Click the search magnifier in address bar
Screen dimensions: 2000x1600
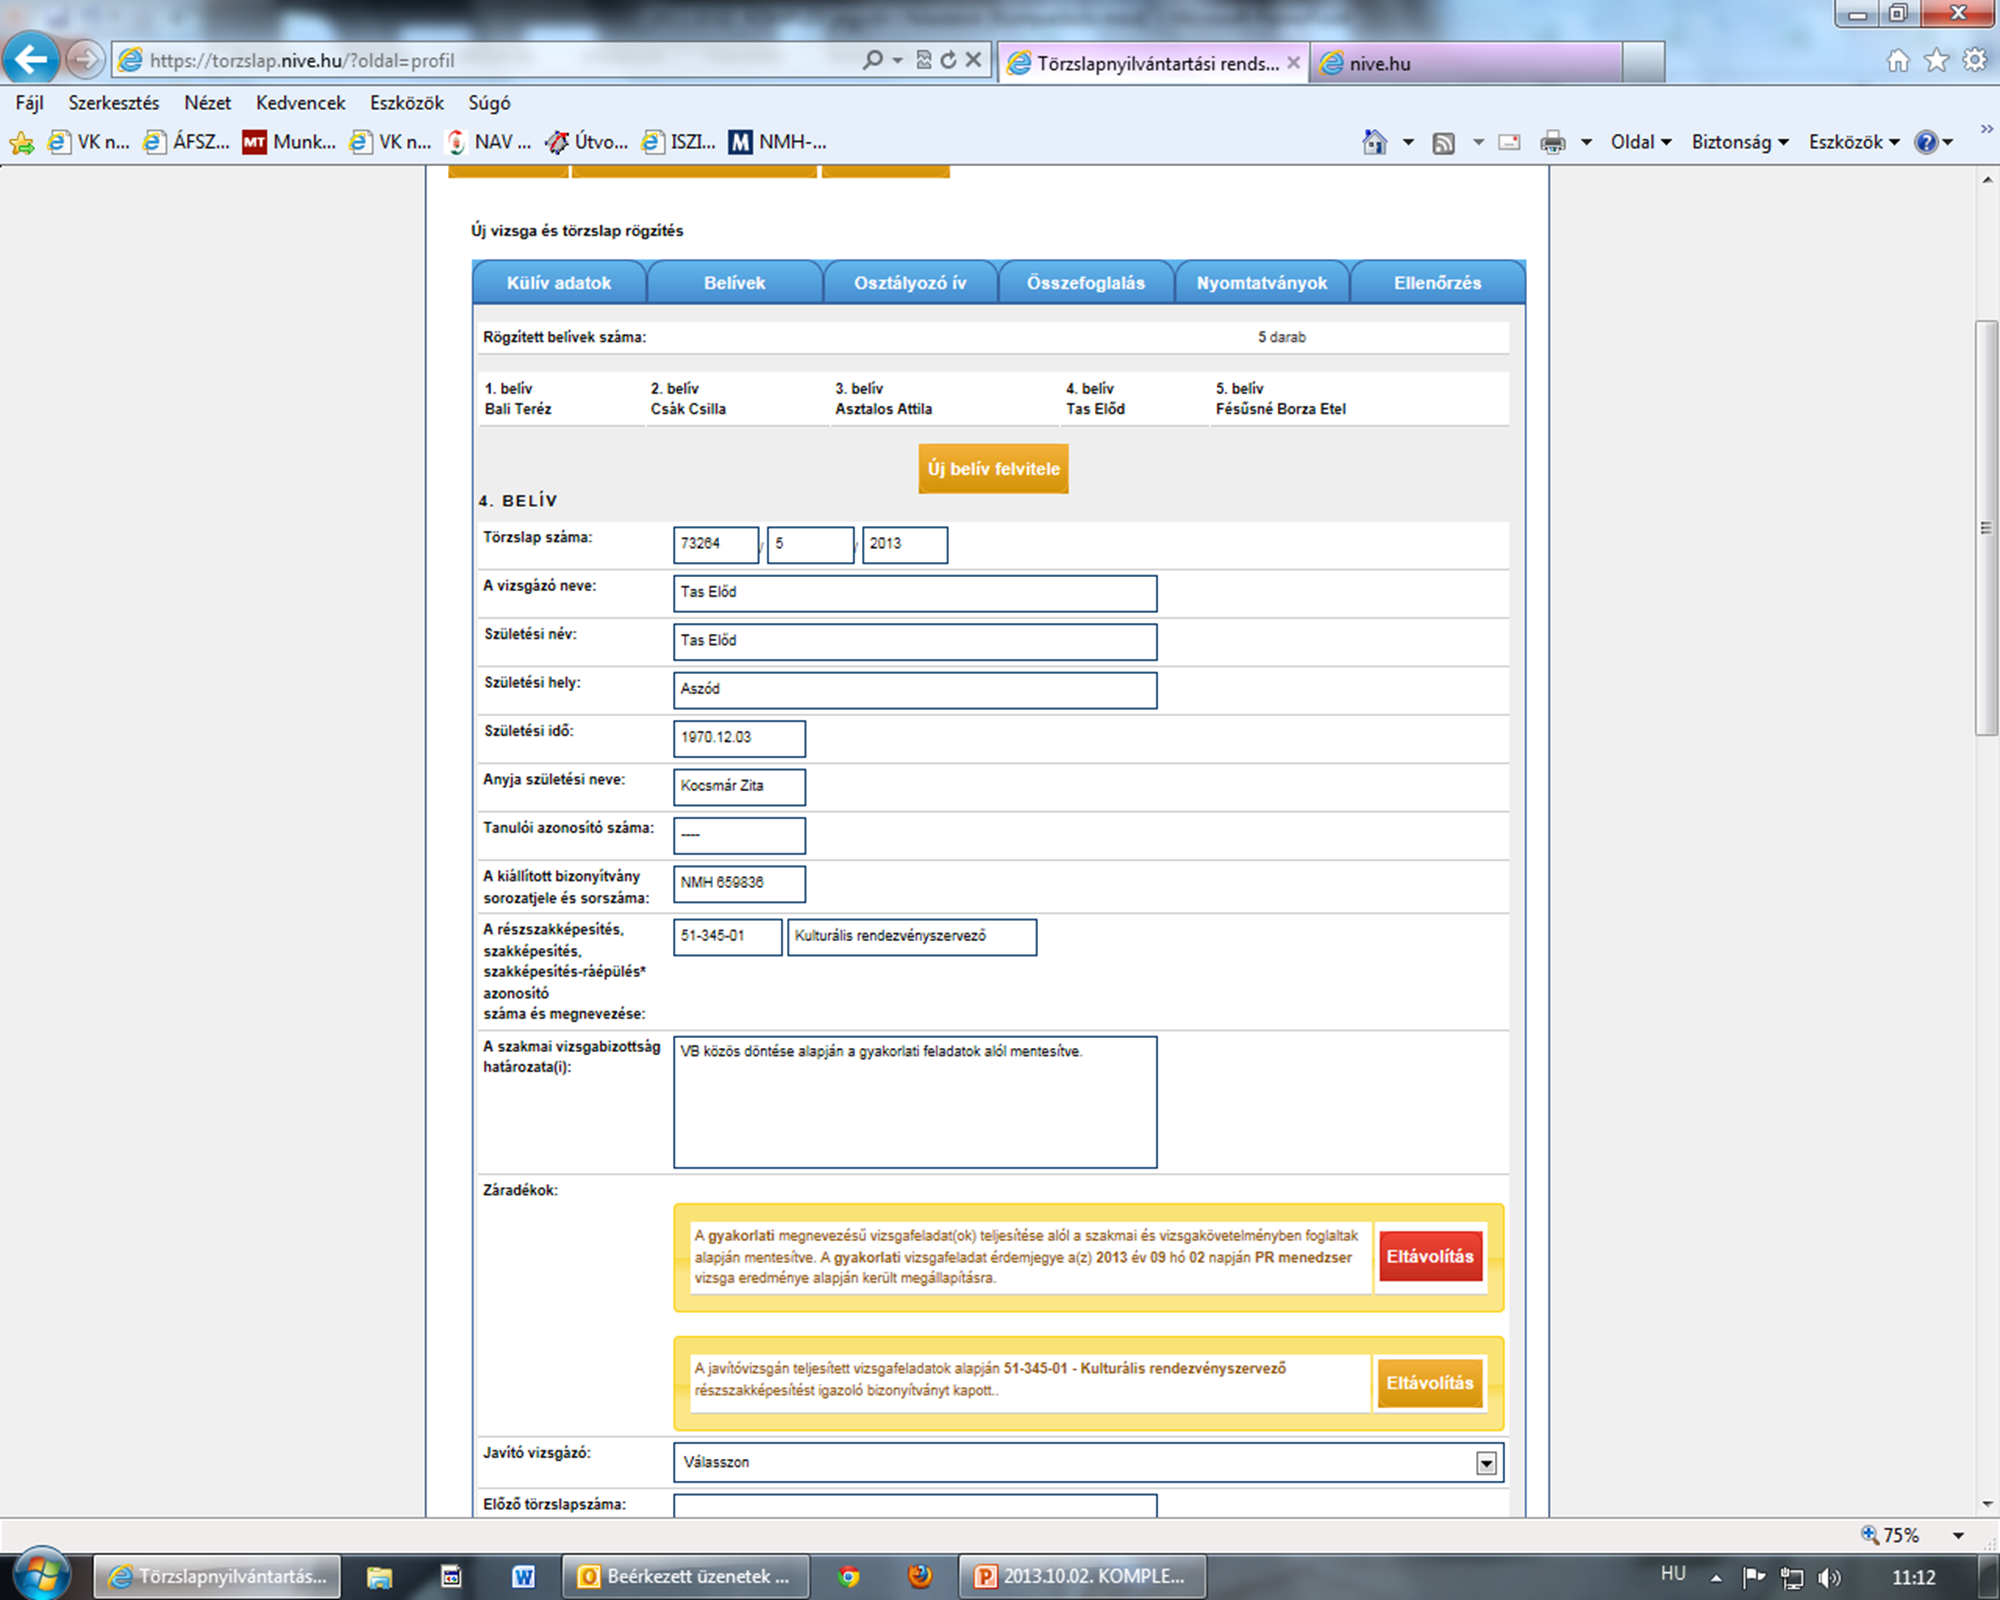[872, 60]
